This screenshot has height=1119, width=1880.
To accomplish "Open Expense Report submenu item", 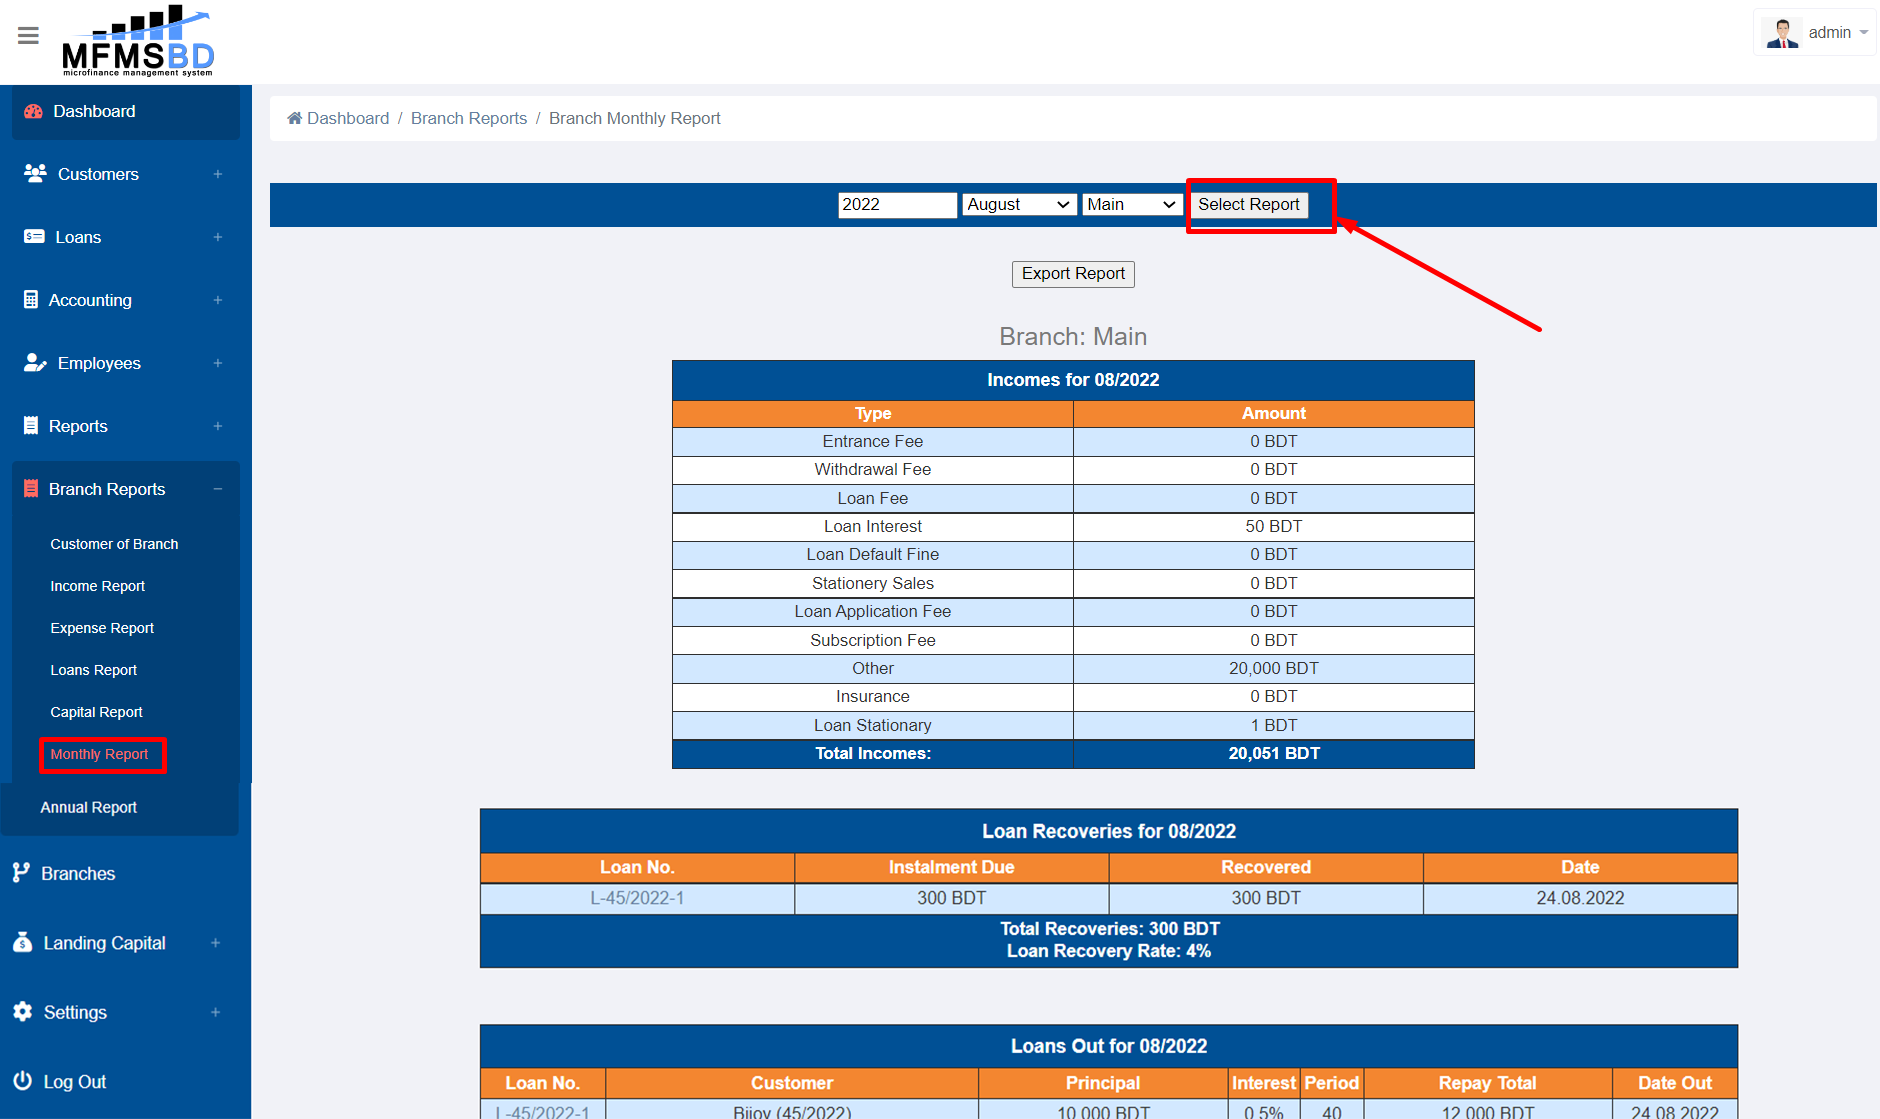I will 102,628.
